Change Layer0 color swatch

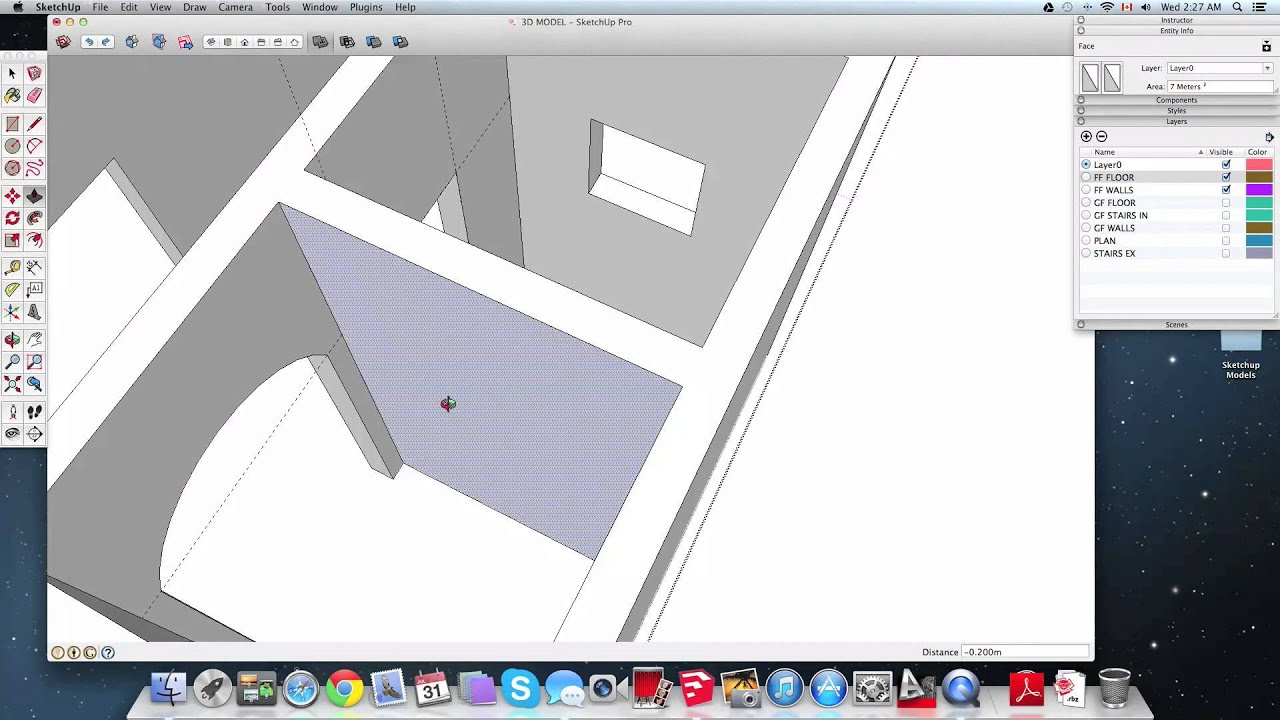tap(1259, 165)
